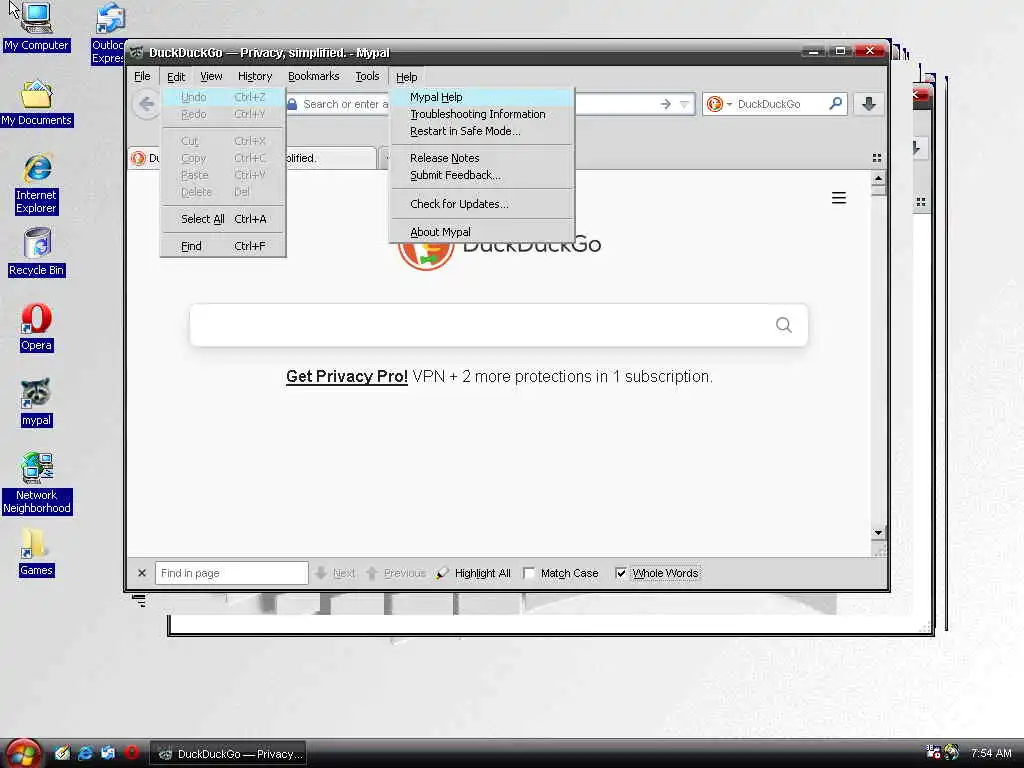
Task: Click the large DuckDuckGo page search box
Action: 499,325
